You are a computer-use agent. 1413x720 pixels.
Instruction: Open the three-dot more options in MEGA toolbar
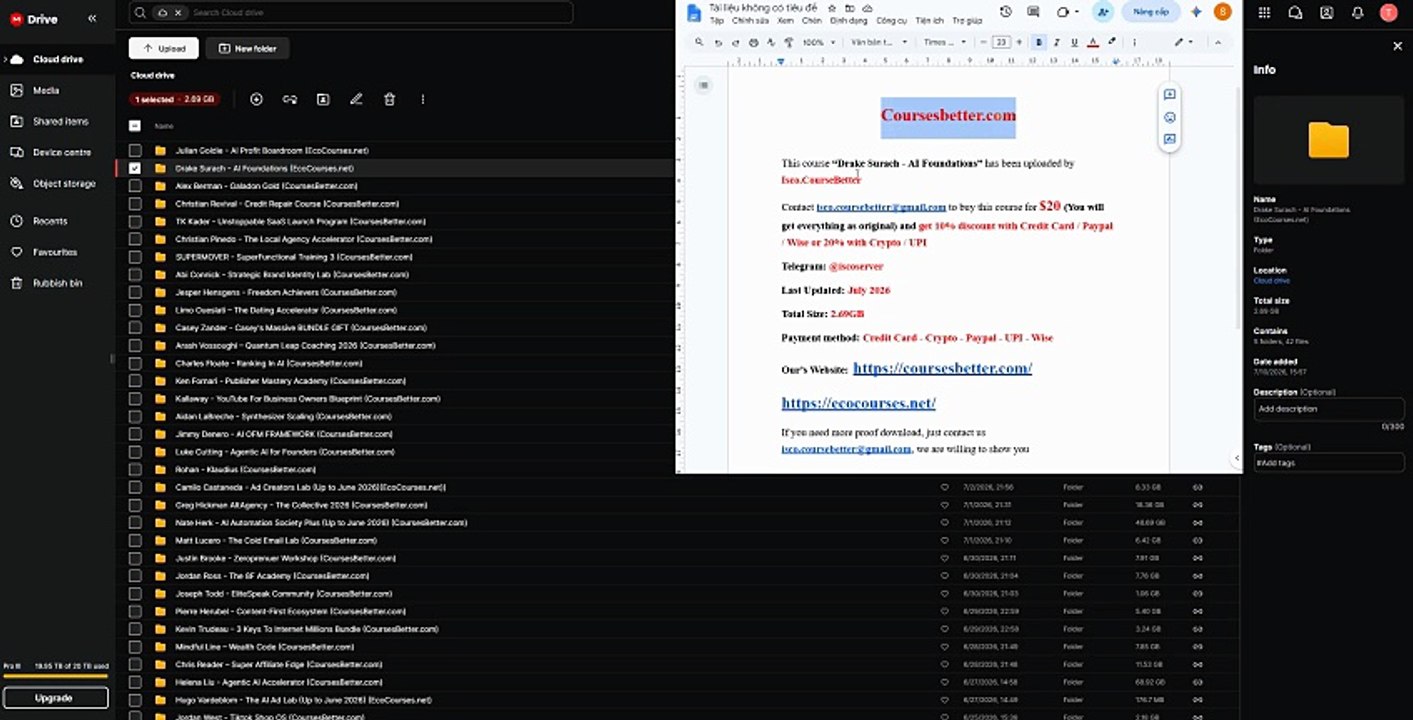423,99
